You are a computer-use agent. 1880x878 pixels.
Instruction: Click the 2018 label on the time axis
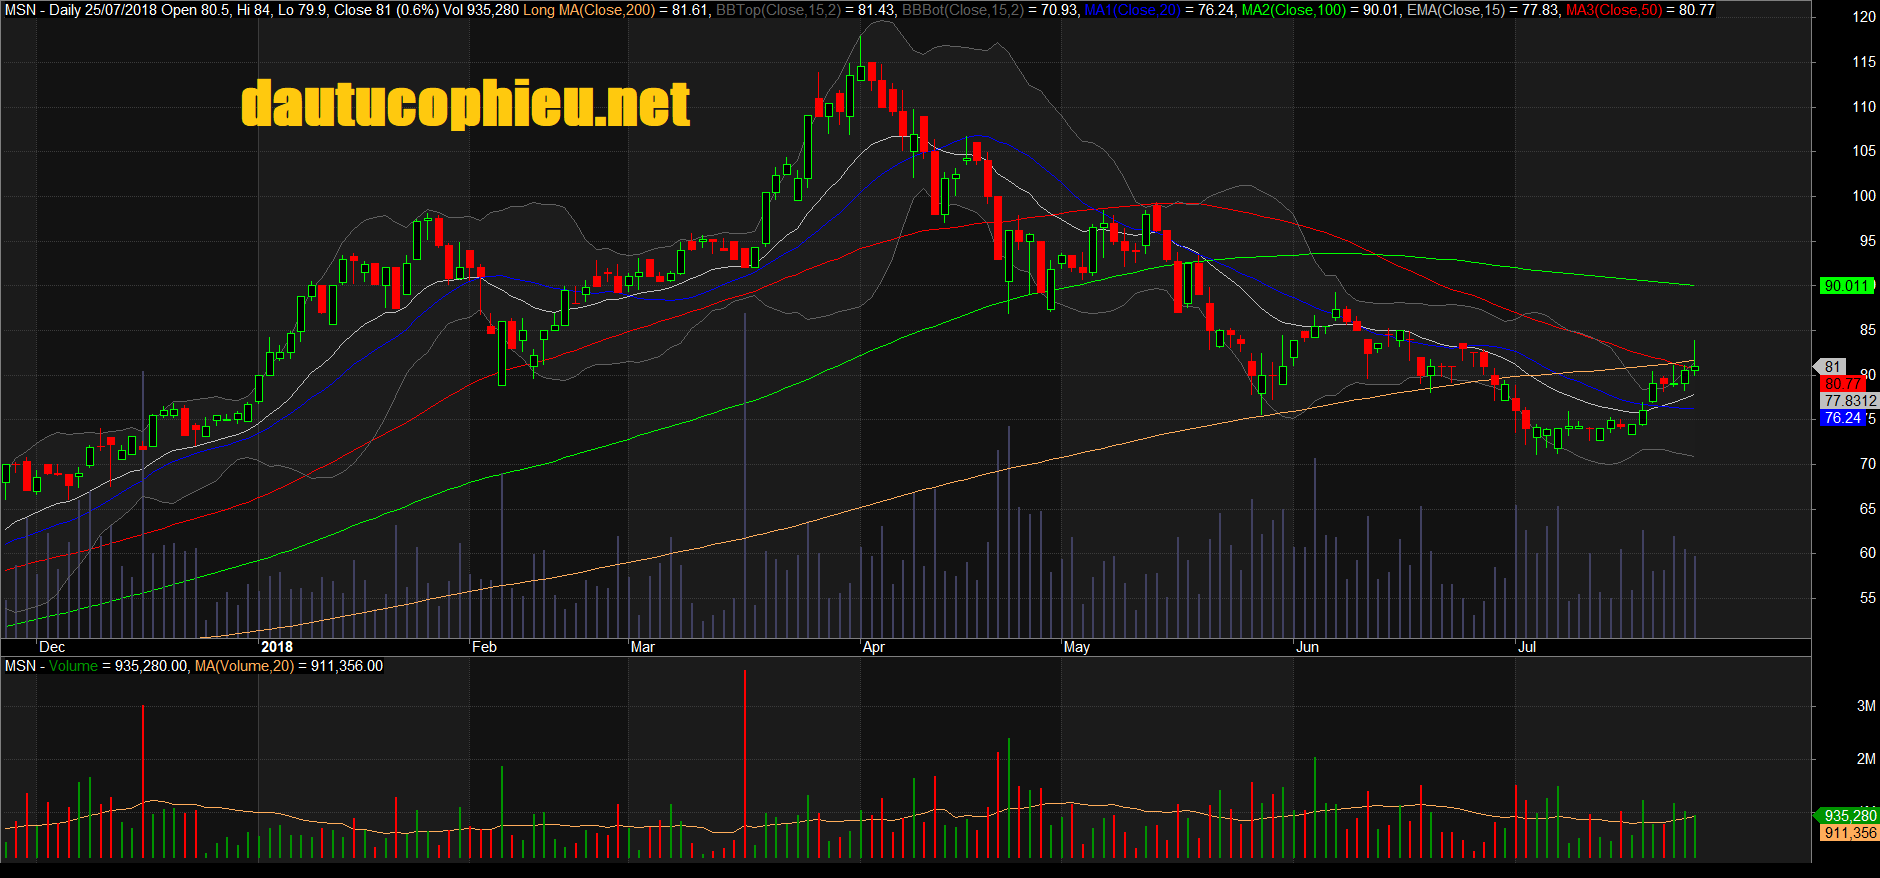(x=277, y=647)
